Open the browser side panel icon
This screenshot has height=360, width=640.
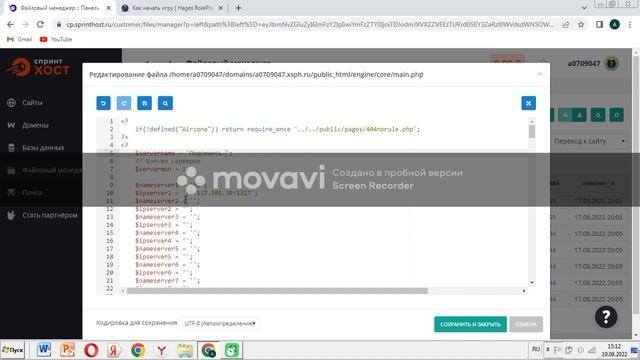coord(599,24)
